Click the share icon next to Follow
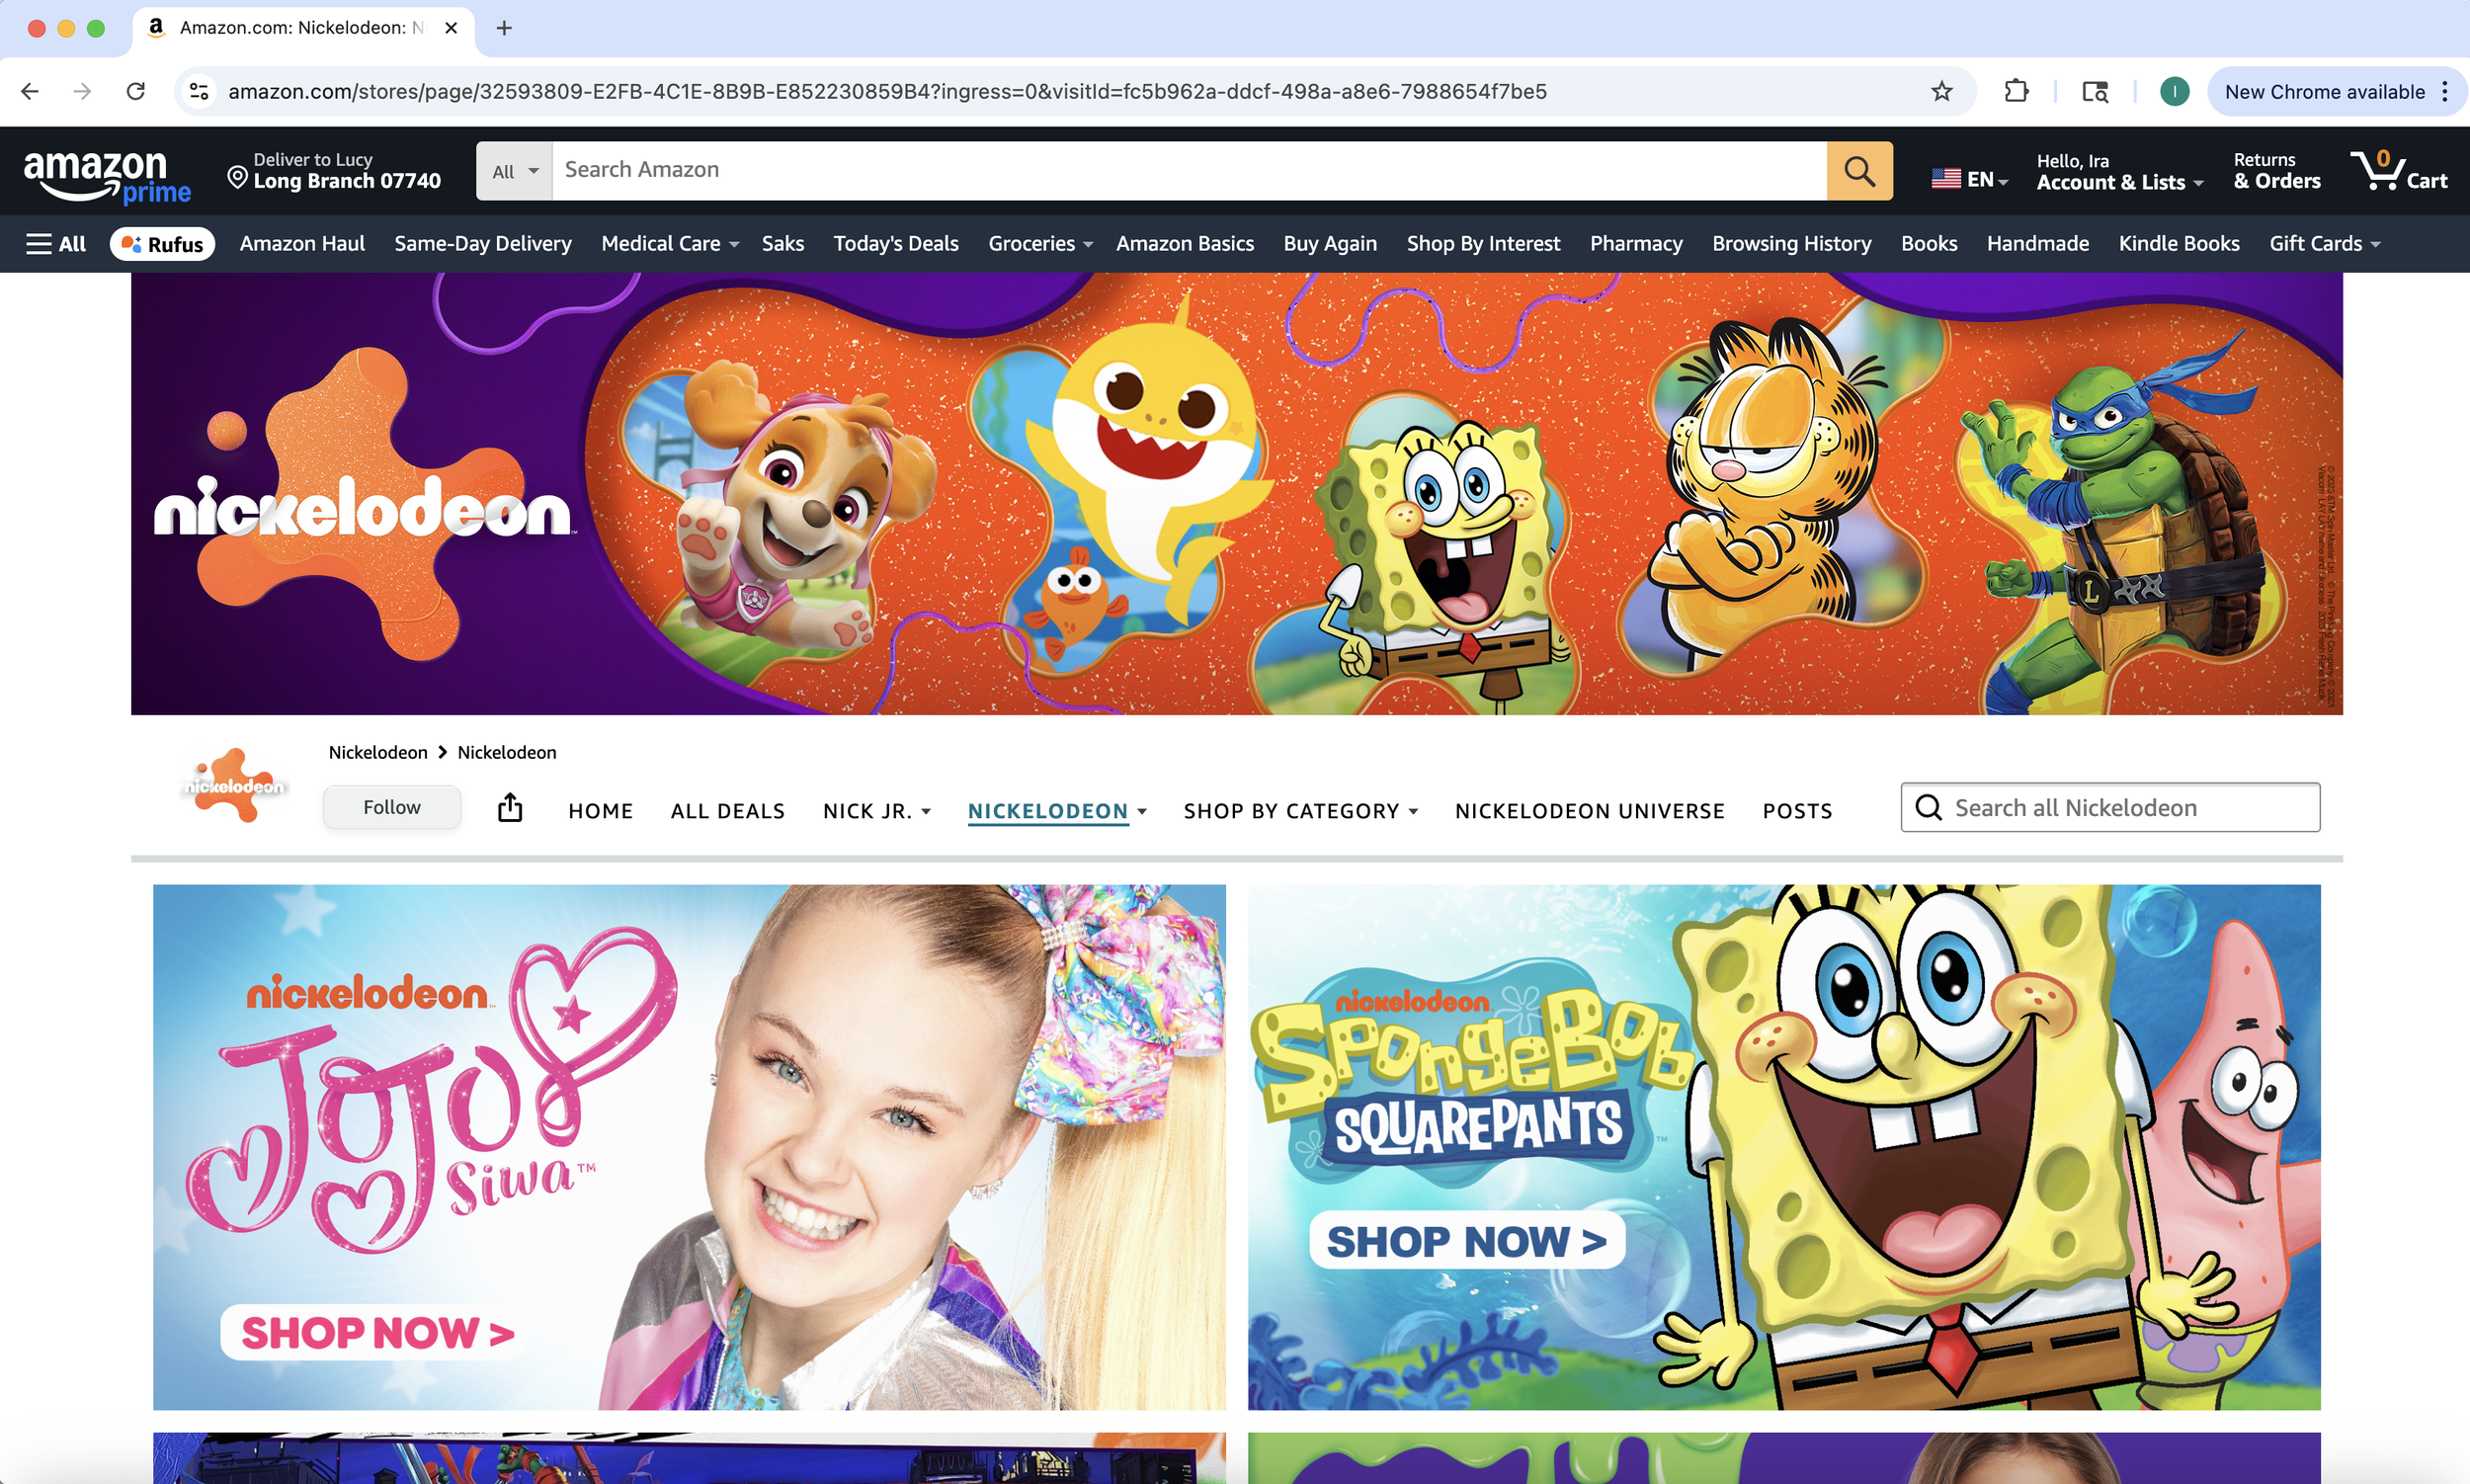The image size is (2470, 1484). tap(510, 807)
